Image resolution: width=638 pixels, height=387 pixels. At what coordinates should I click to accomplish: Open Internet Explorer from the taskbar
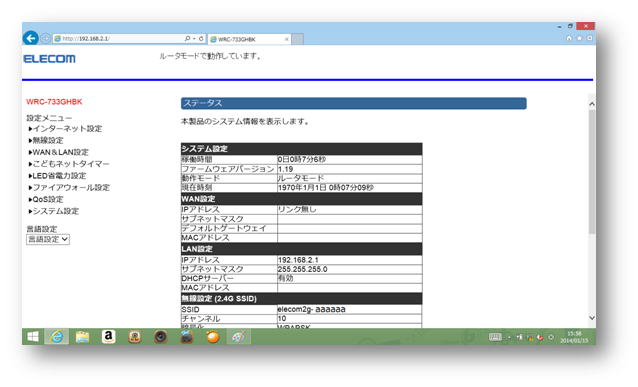point(57,337)
